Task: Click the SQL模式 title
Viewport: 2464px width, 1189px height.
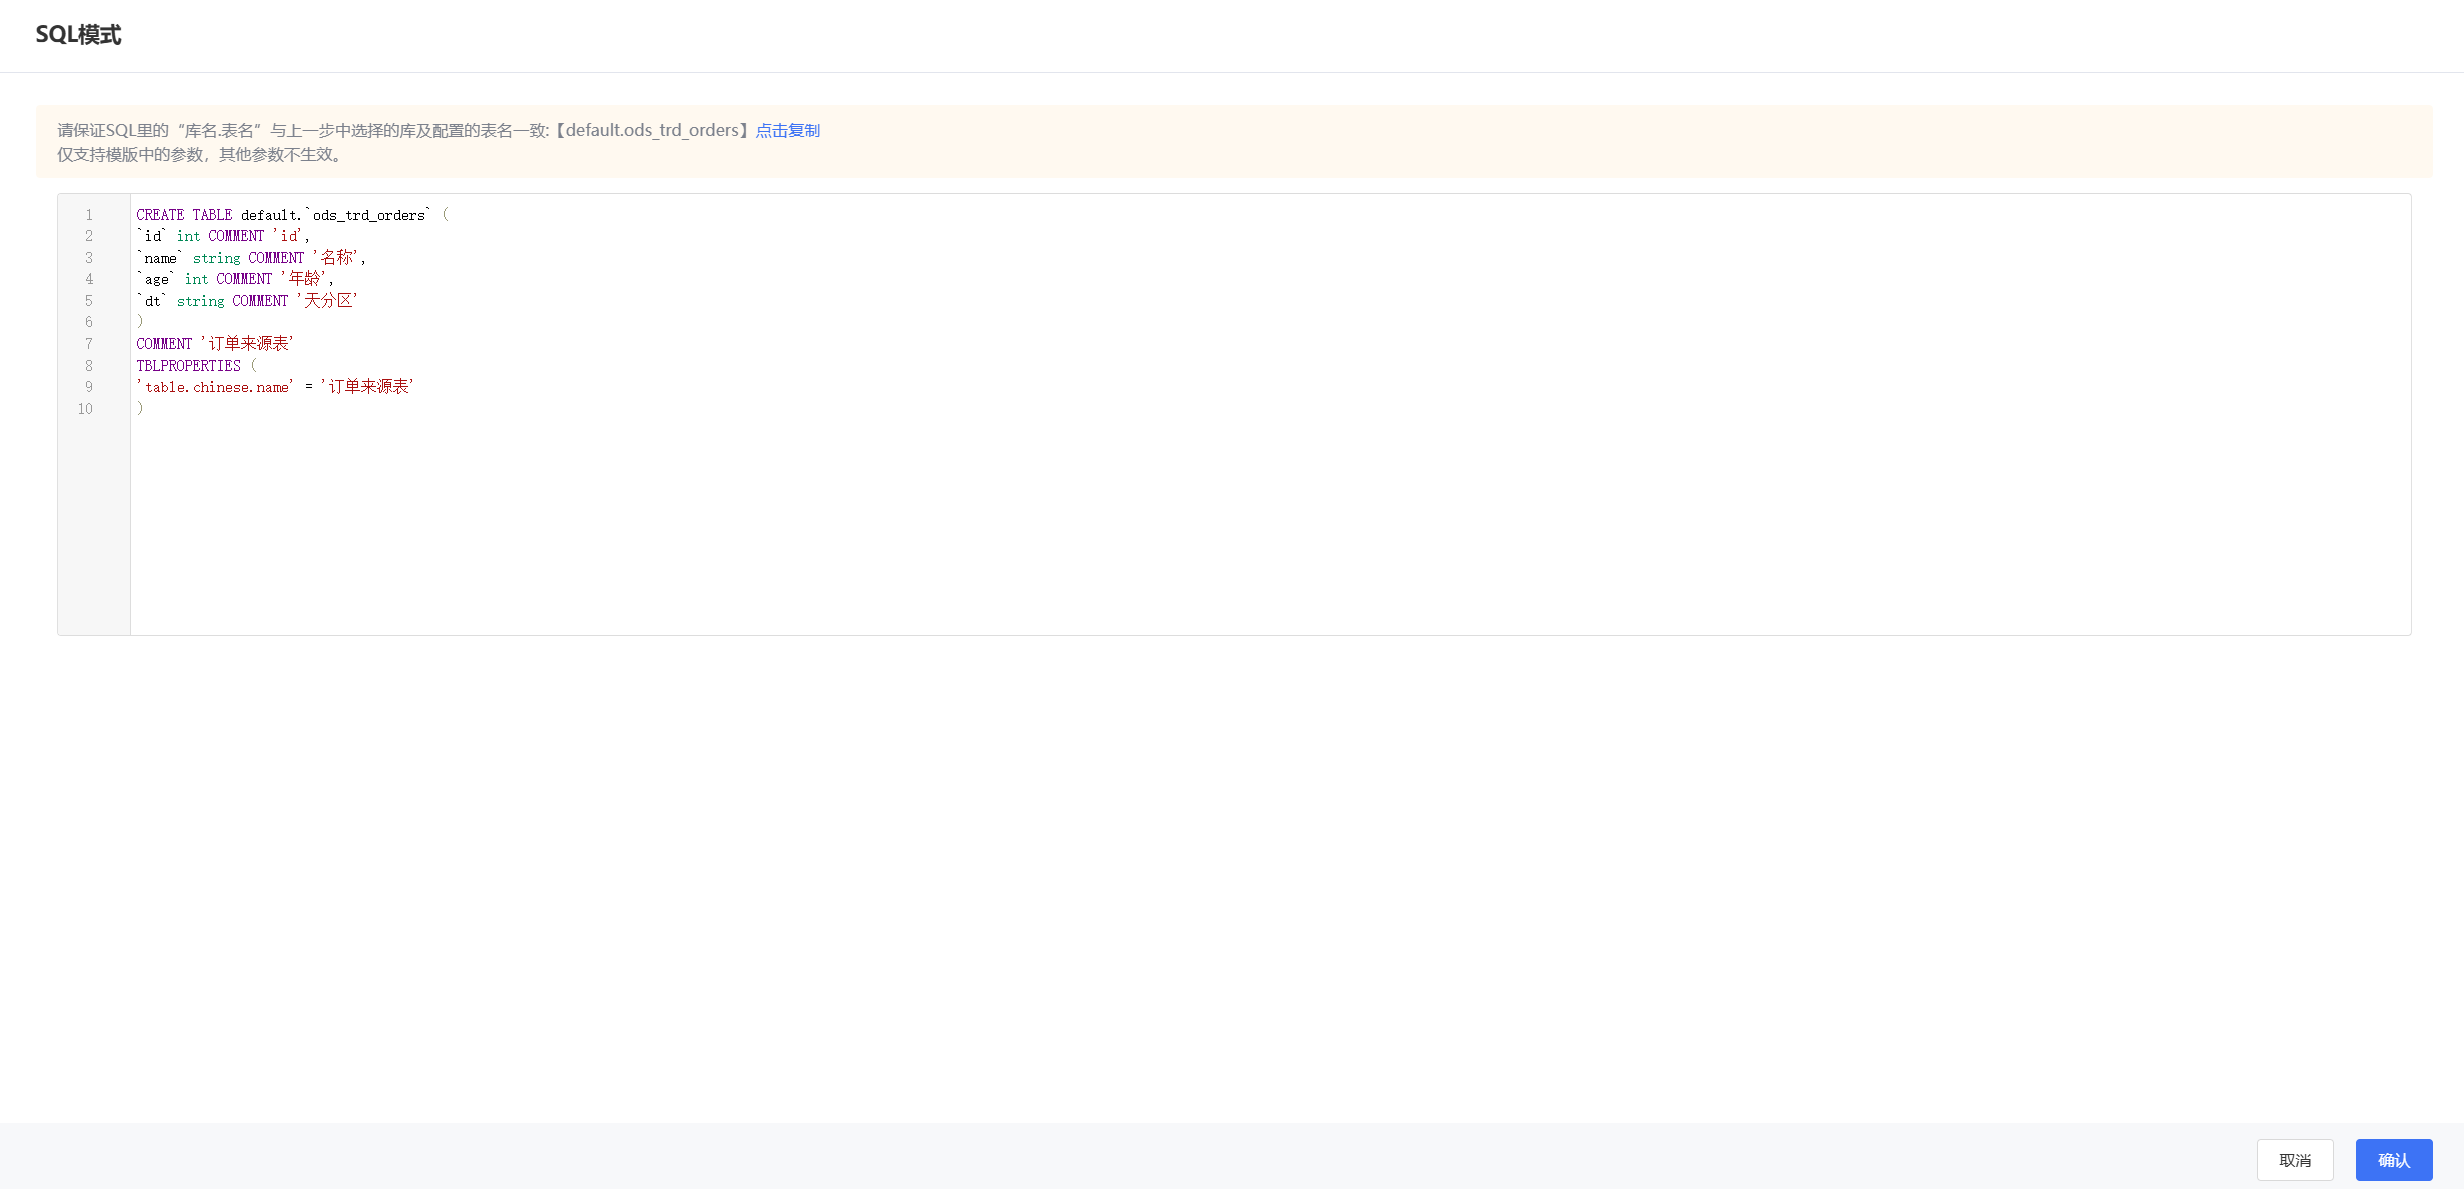Action: tap(78, 35)
